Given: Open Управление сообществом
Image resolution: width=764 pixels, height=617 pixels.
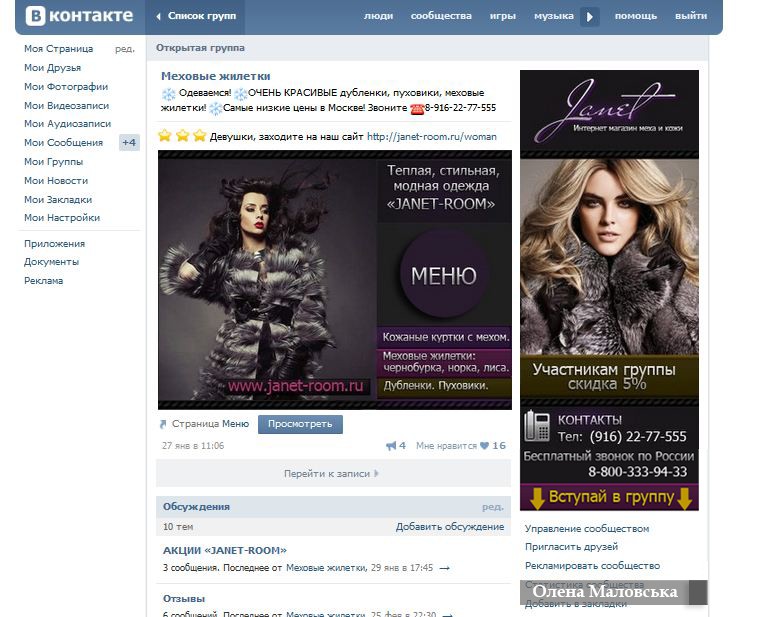Looking at the screenshot, I should [x=587, y=528].
